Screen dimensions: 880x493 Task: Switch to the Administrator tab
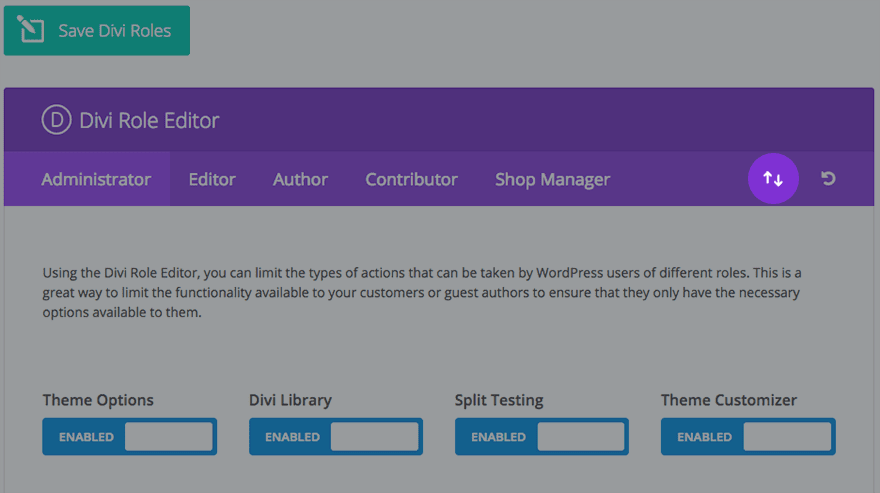96,180
